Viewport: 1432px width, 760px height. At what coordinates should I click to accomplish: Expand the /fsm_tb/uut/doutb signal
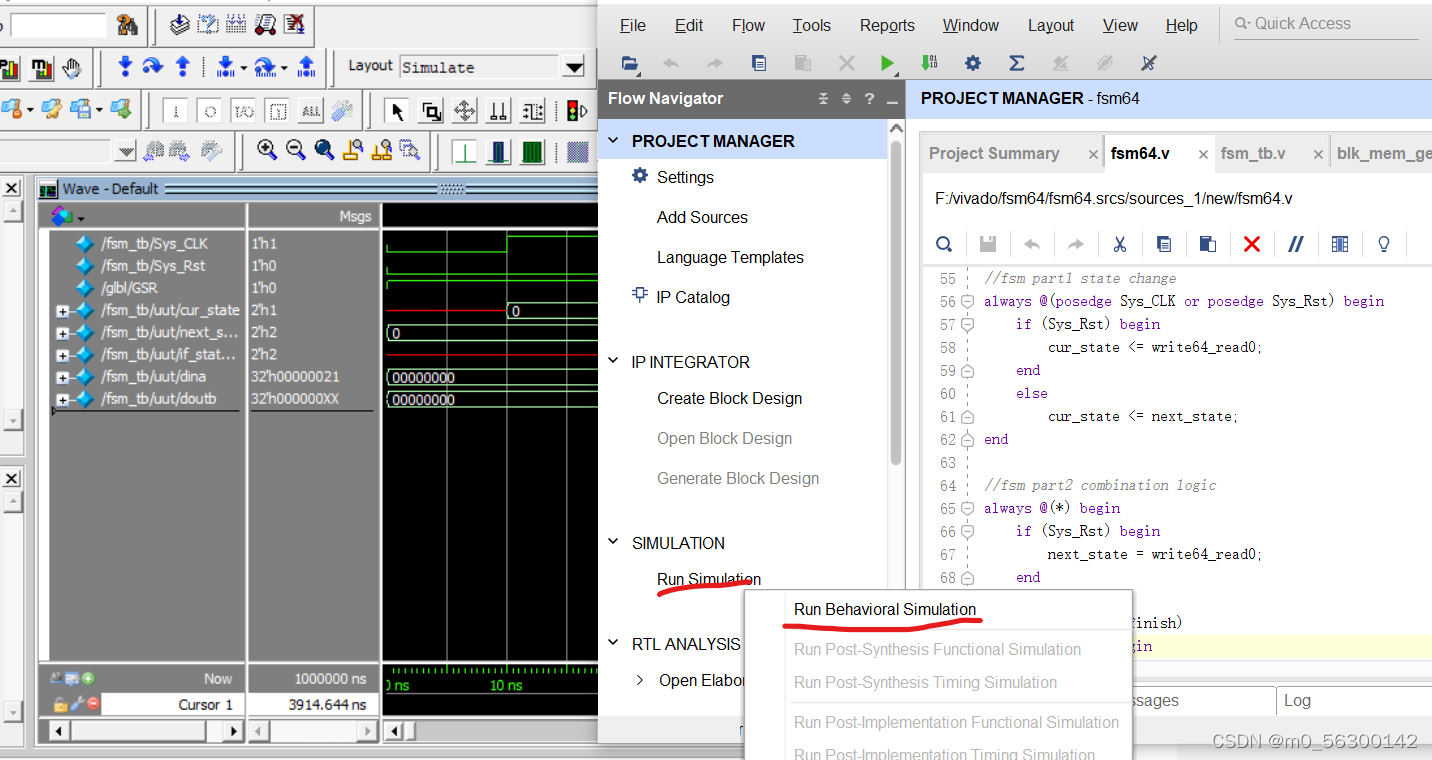pos(62,399)
